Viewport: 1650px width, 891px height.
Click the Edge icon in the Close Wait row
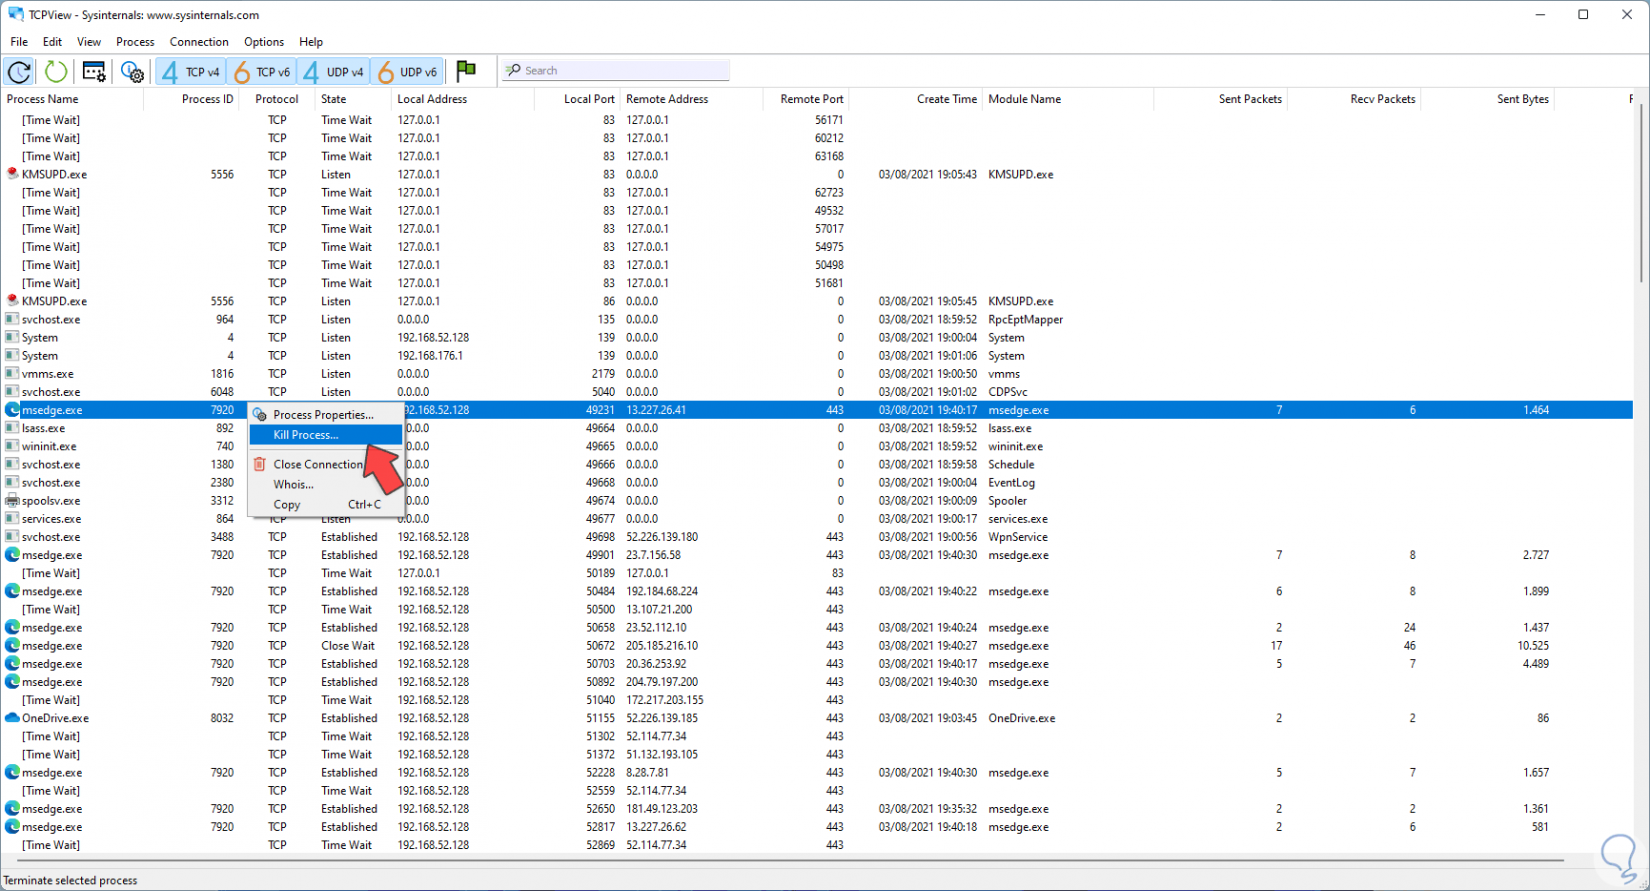pos(12,646)
